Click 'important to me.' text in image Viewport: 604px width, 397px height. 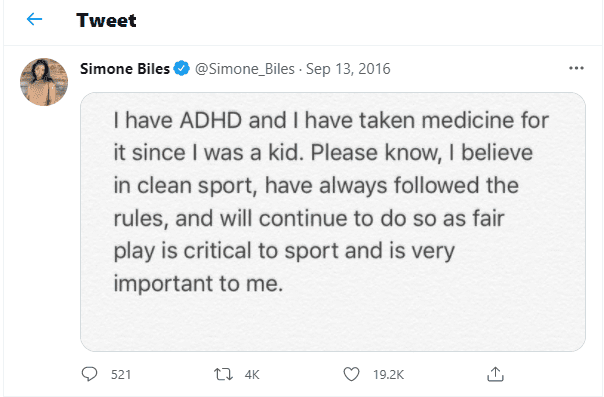tap(198, 284)
